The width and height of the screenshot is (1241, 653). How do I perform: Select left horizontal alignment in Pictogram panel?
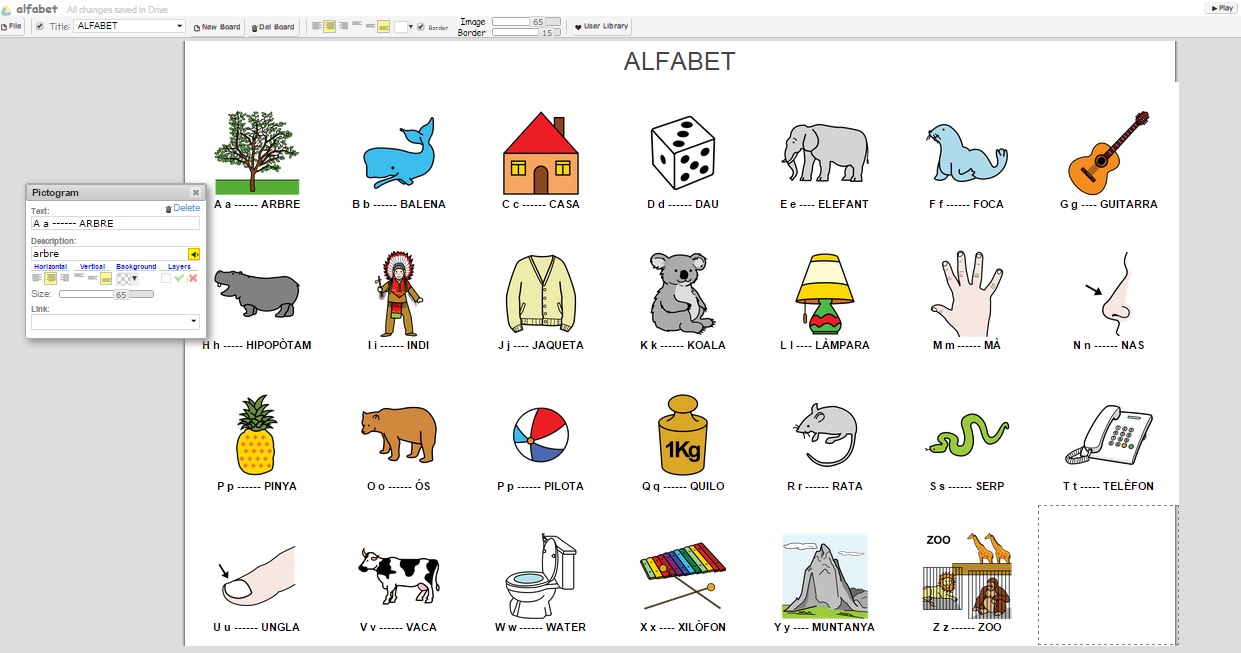coord(38,278)
